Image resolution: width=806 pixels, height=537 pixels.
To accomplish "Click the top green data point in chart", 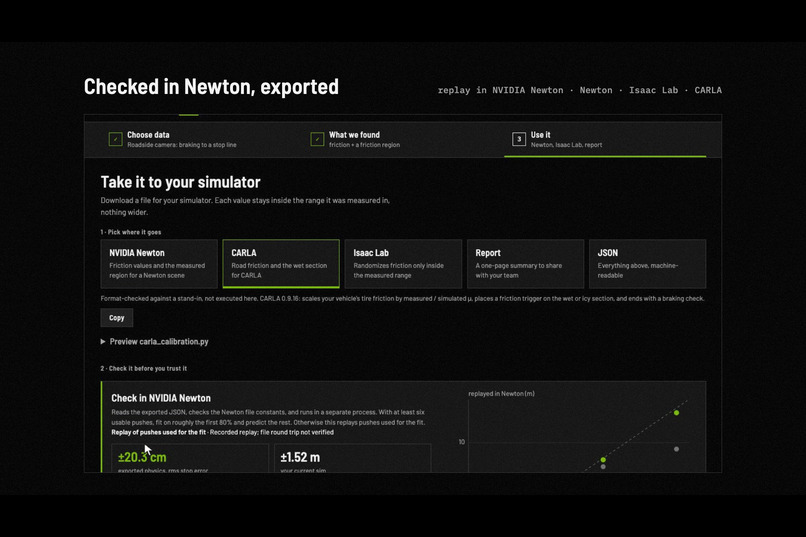I will coord(676,413).
